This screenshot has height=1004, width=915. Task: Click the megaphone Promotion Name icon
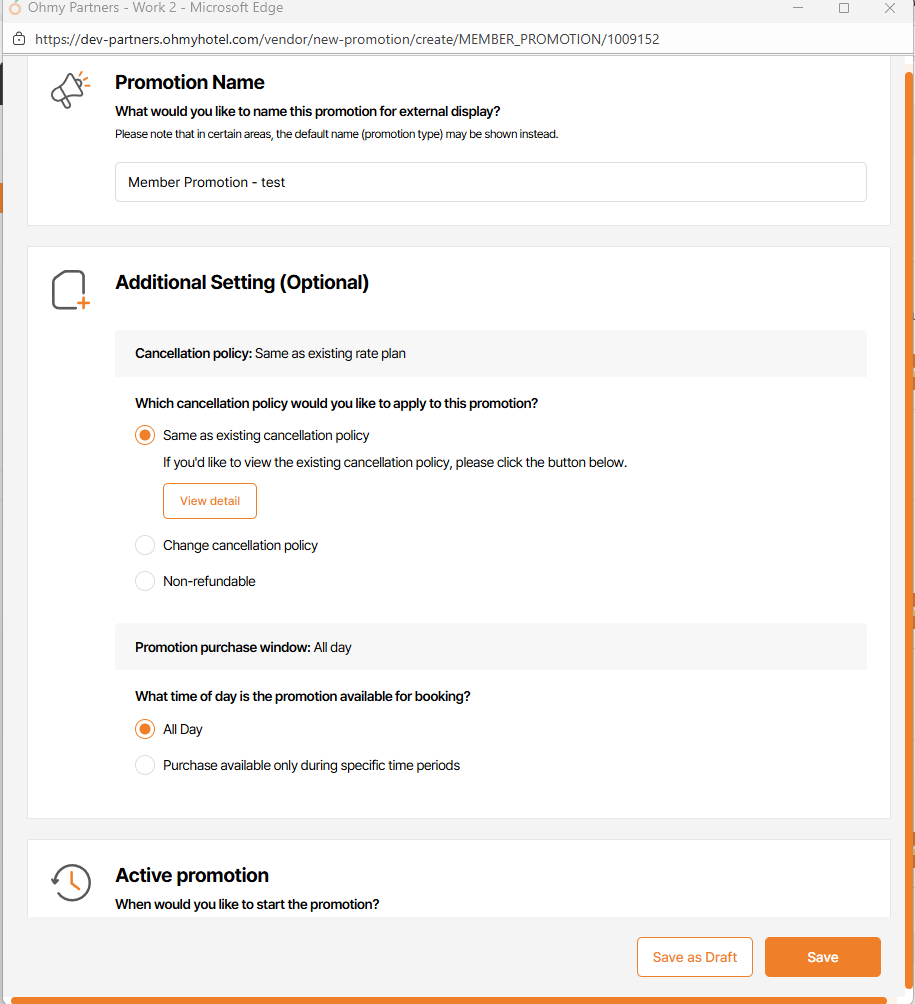click(x=69, y=90)
